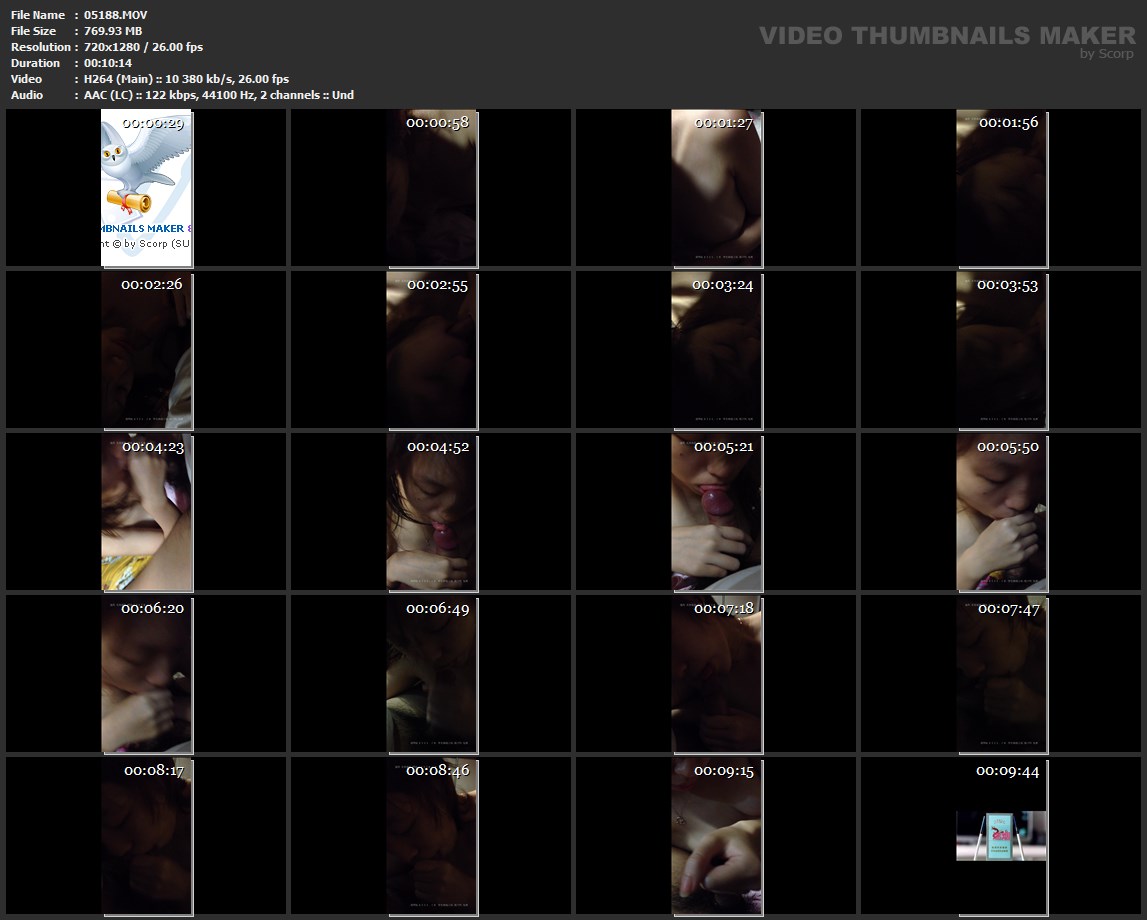Select the thumbnail stamped 00:02:55
1147x920 pixels.
(432, 350)
